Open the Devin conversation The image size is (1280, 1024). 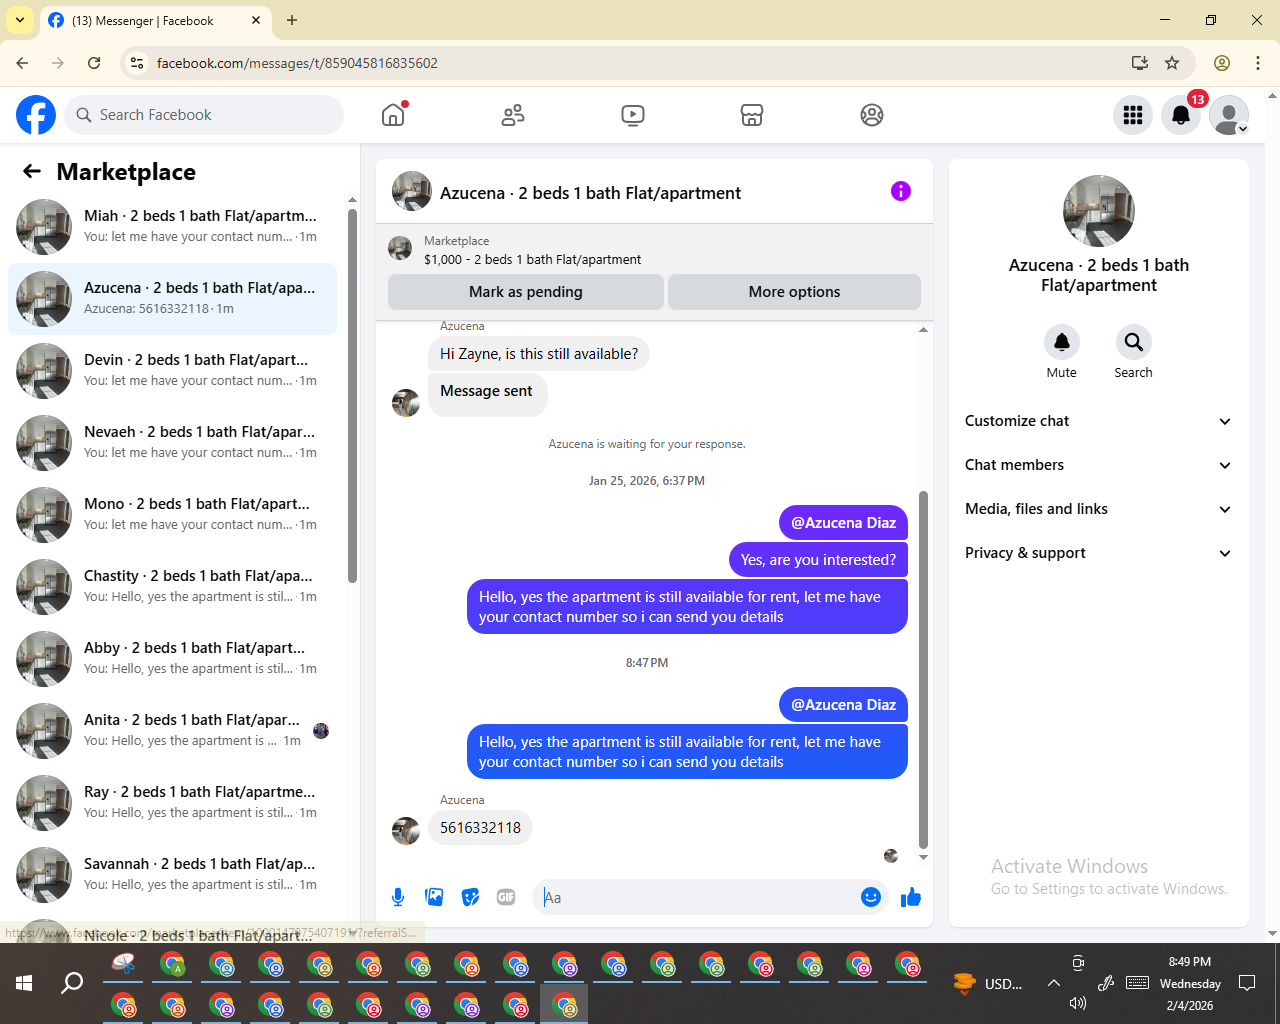tap(172, 371)
